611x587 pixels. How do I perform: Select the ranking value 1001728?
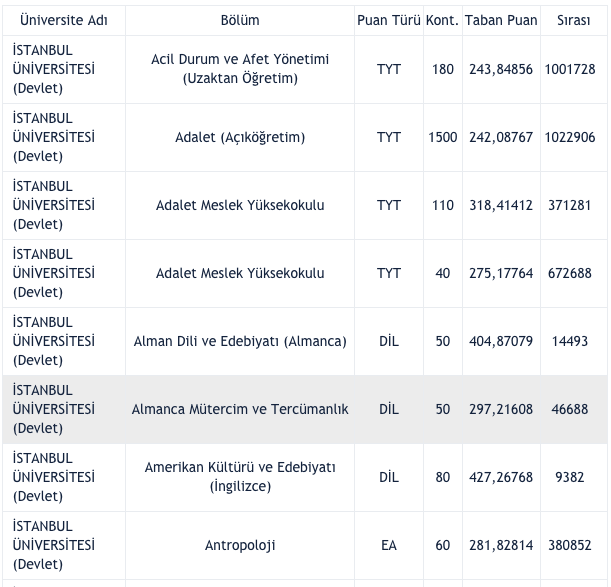tap(570, 69)
